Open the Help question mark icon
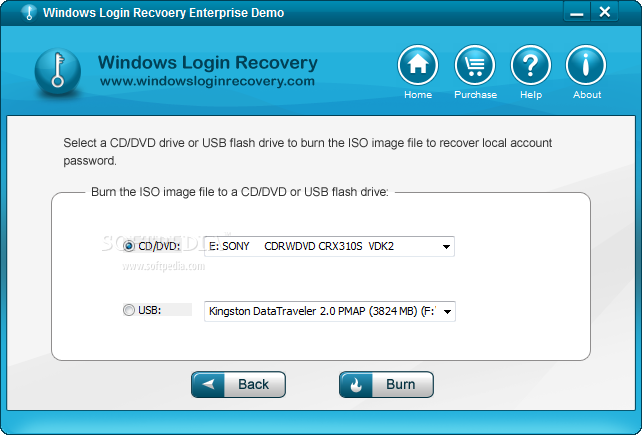The height and width of the screenshot is (435, 642). [x=531, y=65]
